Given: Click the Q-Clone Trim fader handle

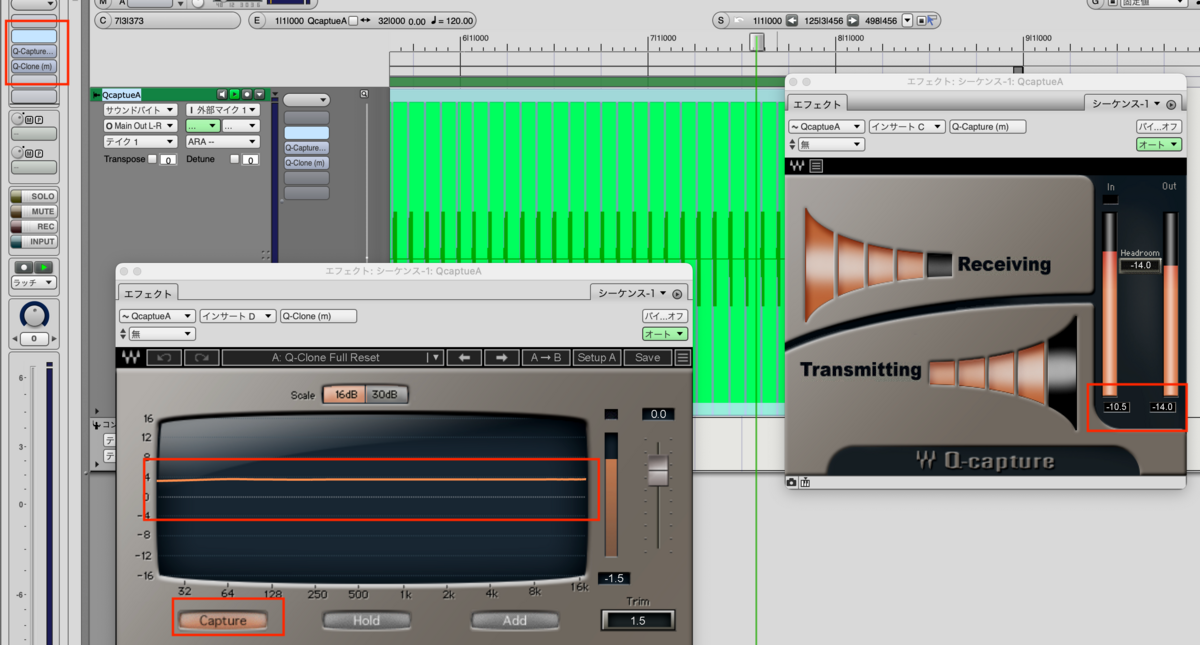Looking at the screenshot, I should coord(657,470).
